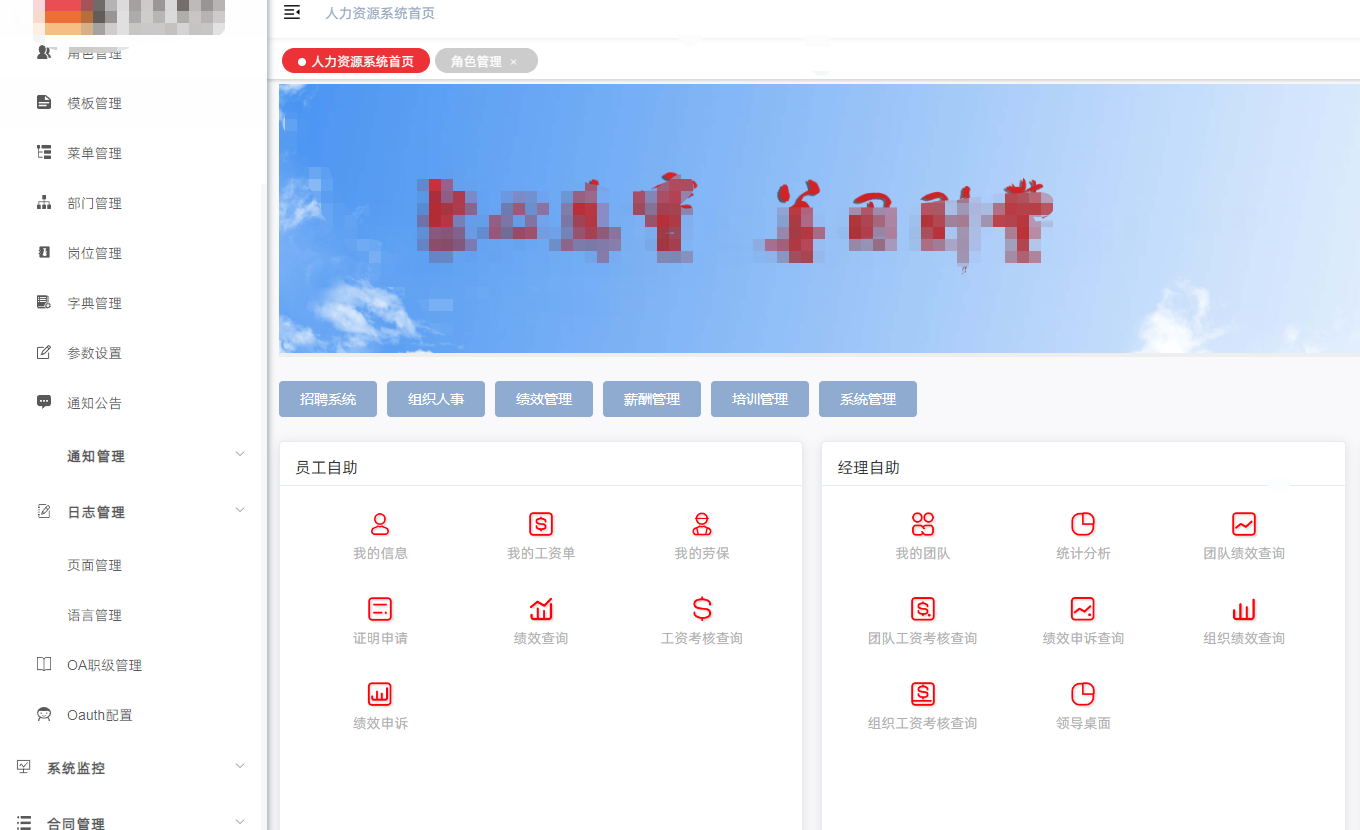The height and width of the screenshot is (830, 1360).
Task: Open 模板管理 in sidebar menu
Action: (95, 103)
